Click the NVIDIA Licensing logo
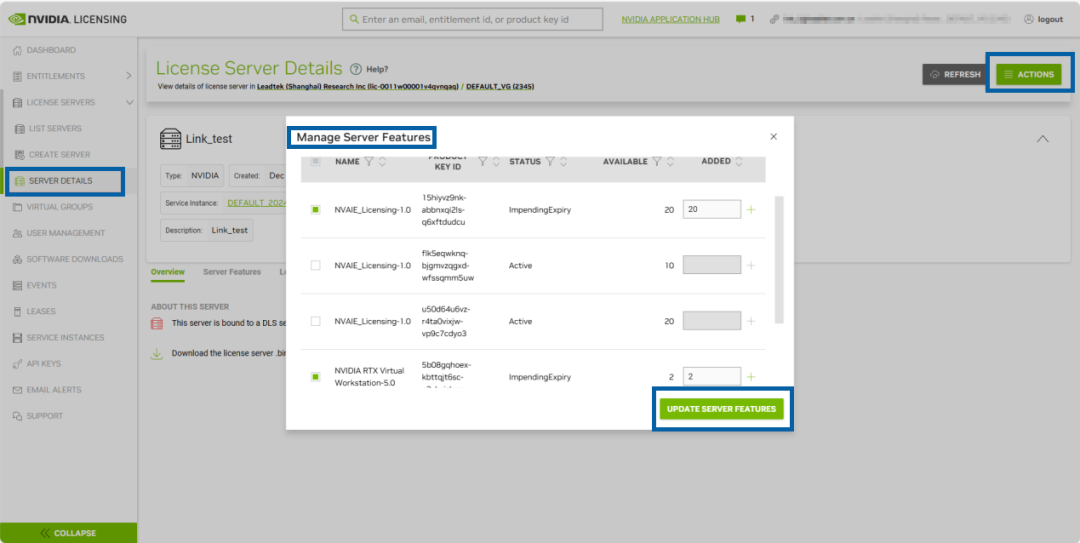Image resolution: width=1080 pixels, height=543 pixels. tap(68, 19)
